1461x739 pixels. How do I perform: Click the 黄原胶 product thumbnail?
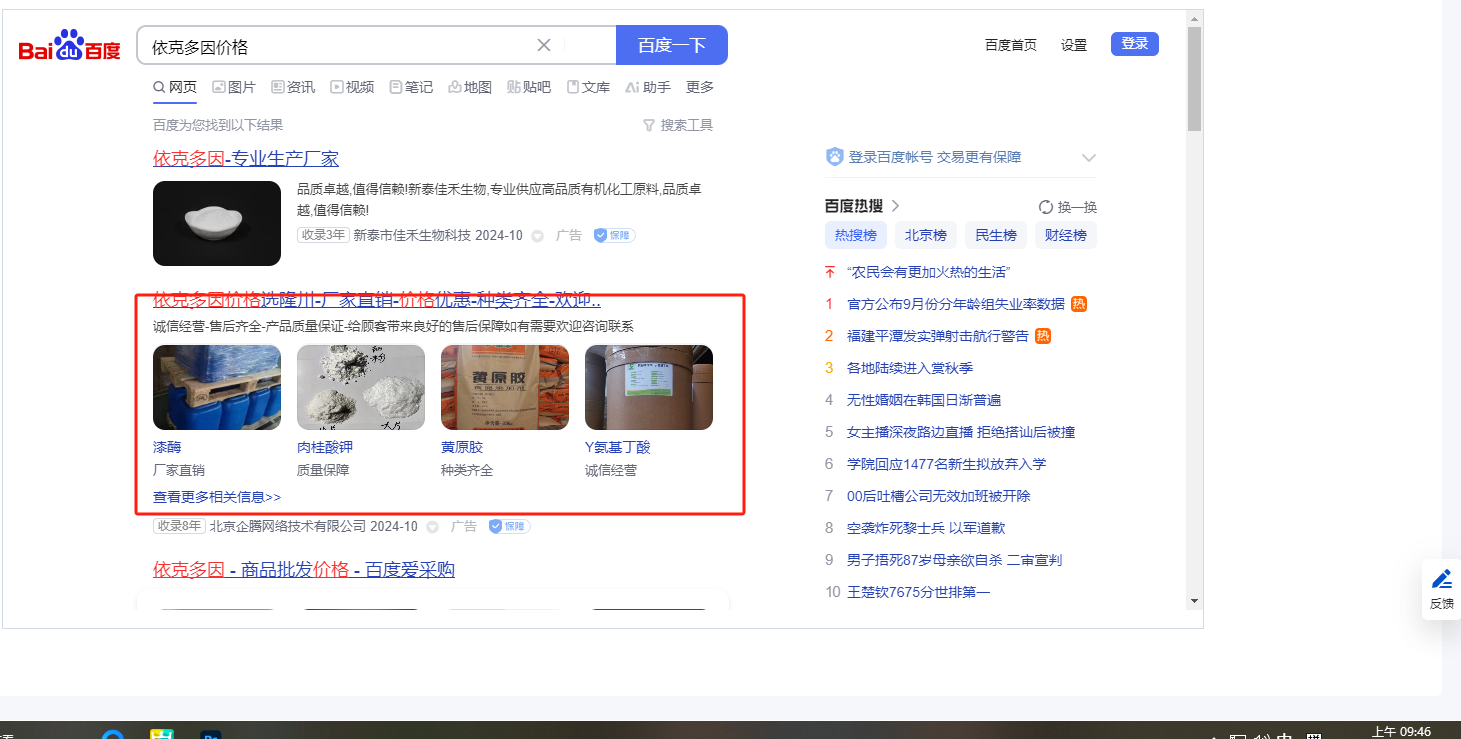[505, 387]
